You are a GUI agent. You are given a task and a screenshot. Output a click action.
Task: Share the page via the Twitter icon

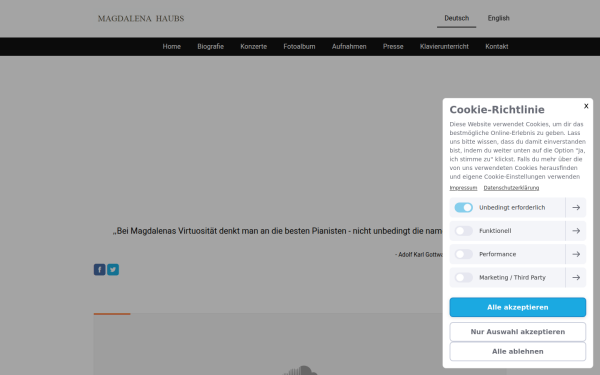113,270
